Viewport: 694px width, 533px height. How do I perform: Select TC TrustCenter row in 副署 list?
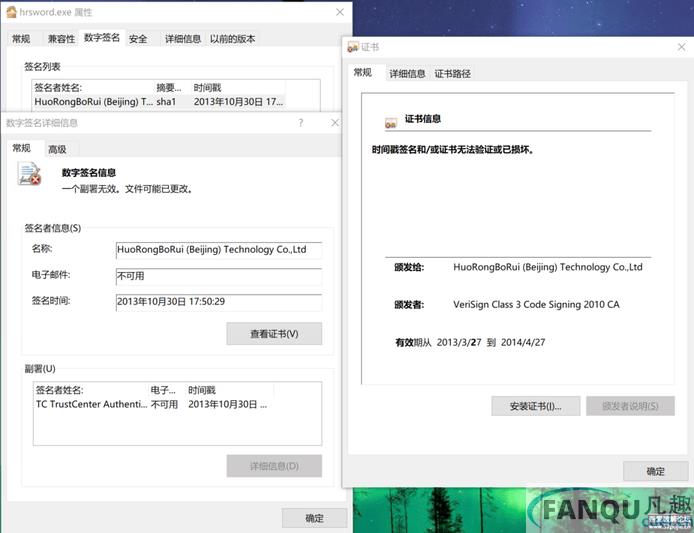coord(152,404)
